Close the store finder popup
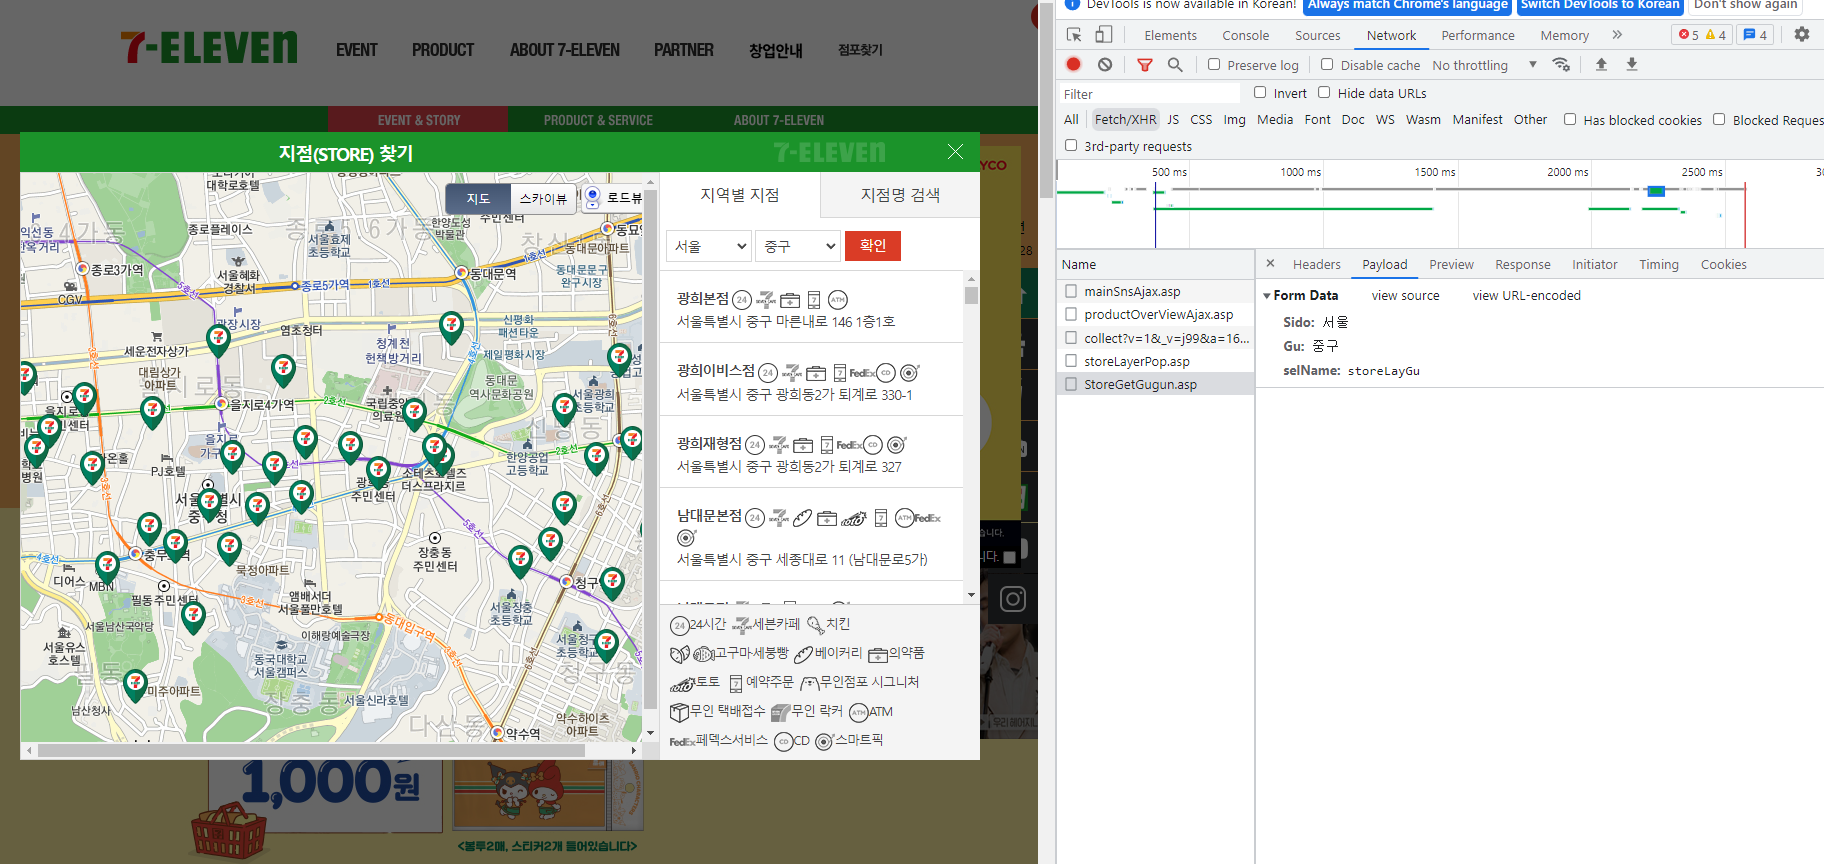1824x864 pixels. coord(955,152)
